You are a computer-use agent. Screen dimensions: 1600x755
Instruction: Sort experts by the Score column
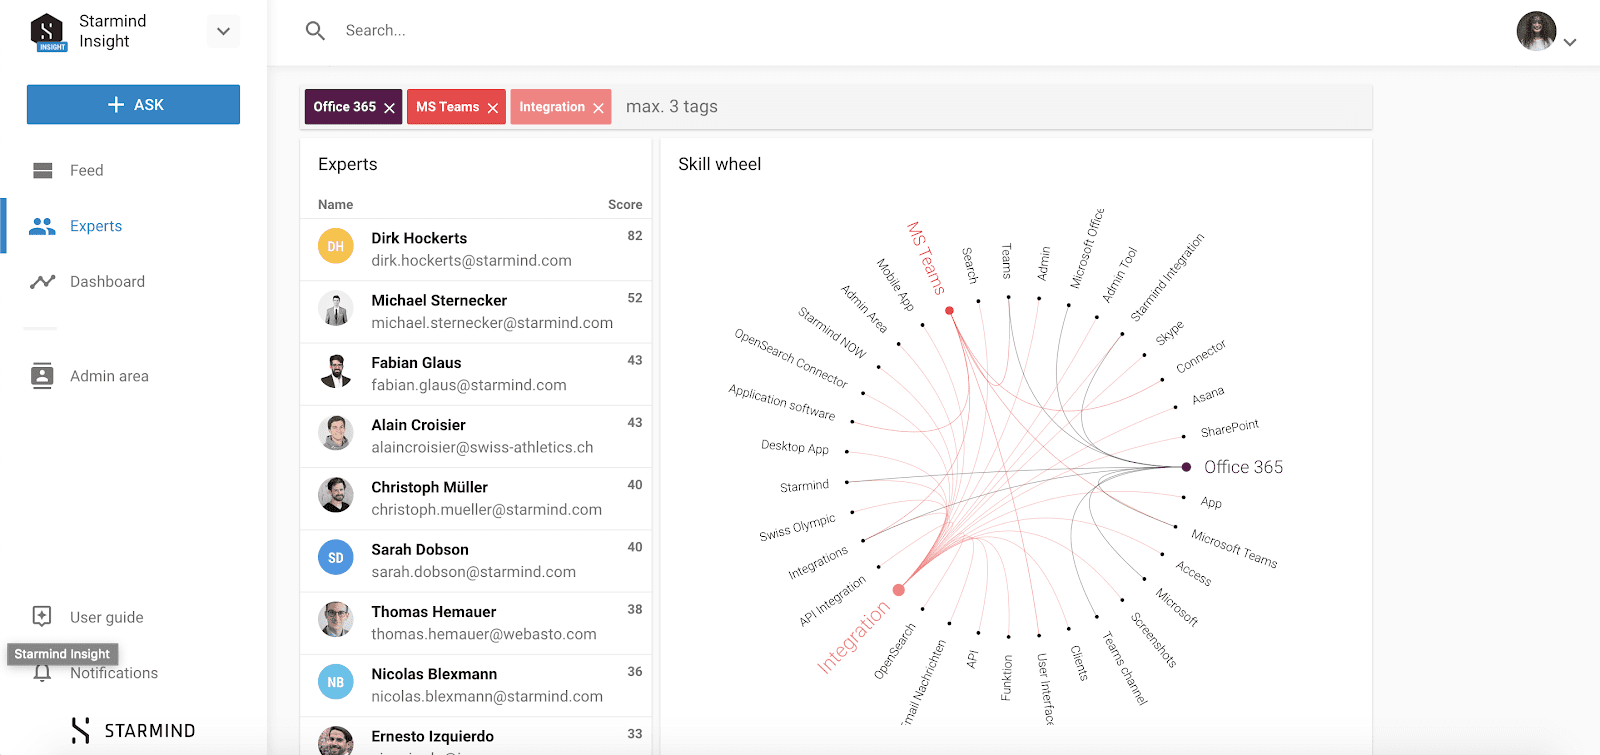coord(625,205)
